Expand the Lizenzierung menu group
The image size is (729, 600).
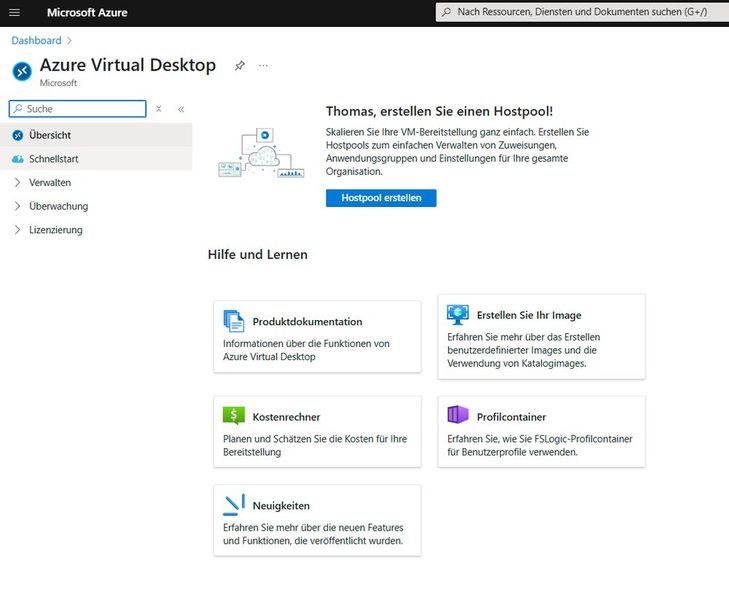point(17,230)
